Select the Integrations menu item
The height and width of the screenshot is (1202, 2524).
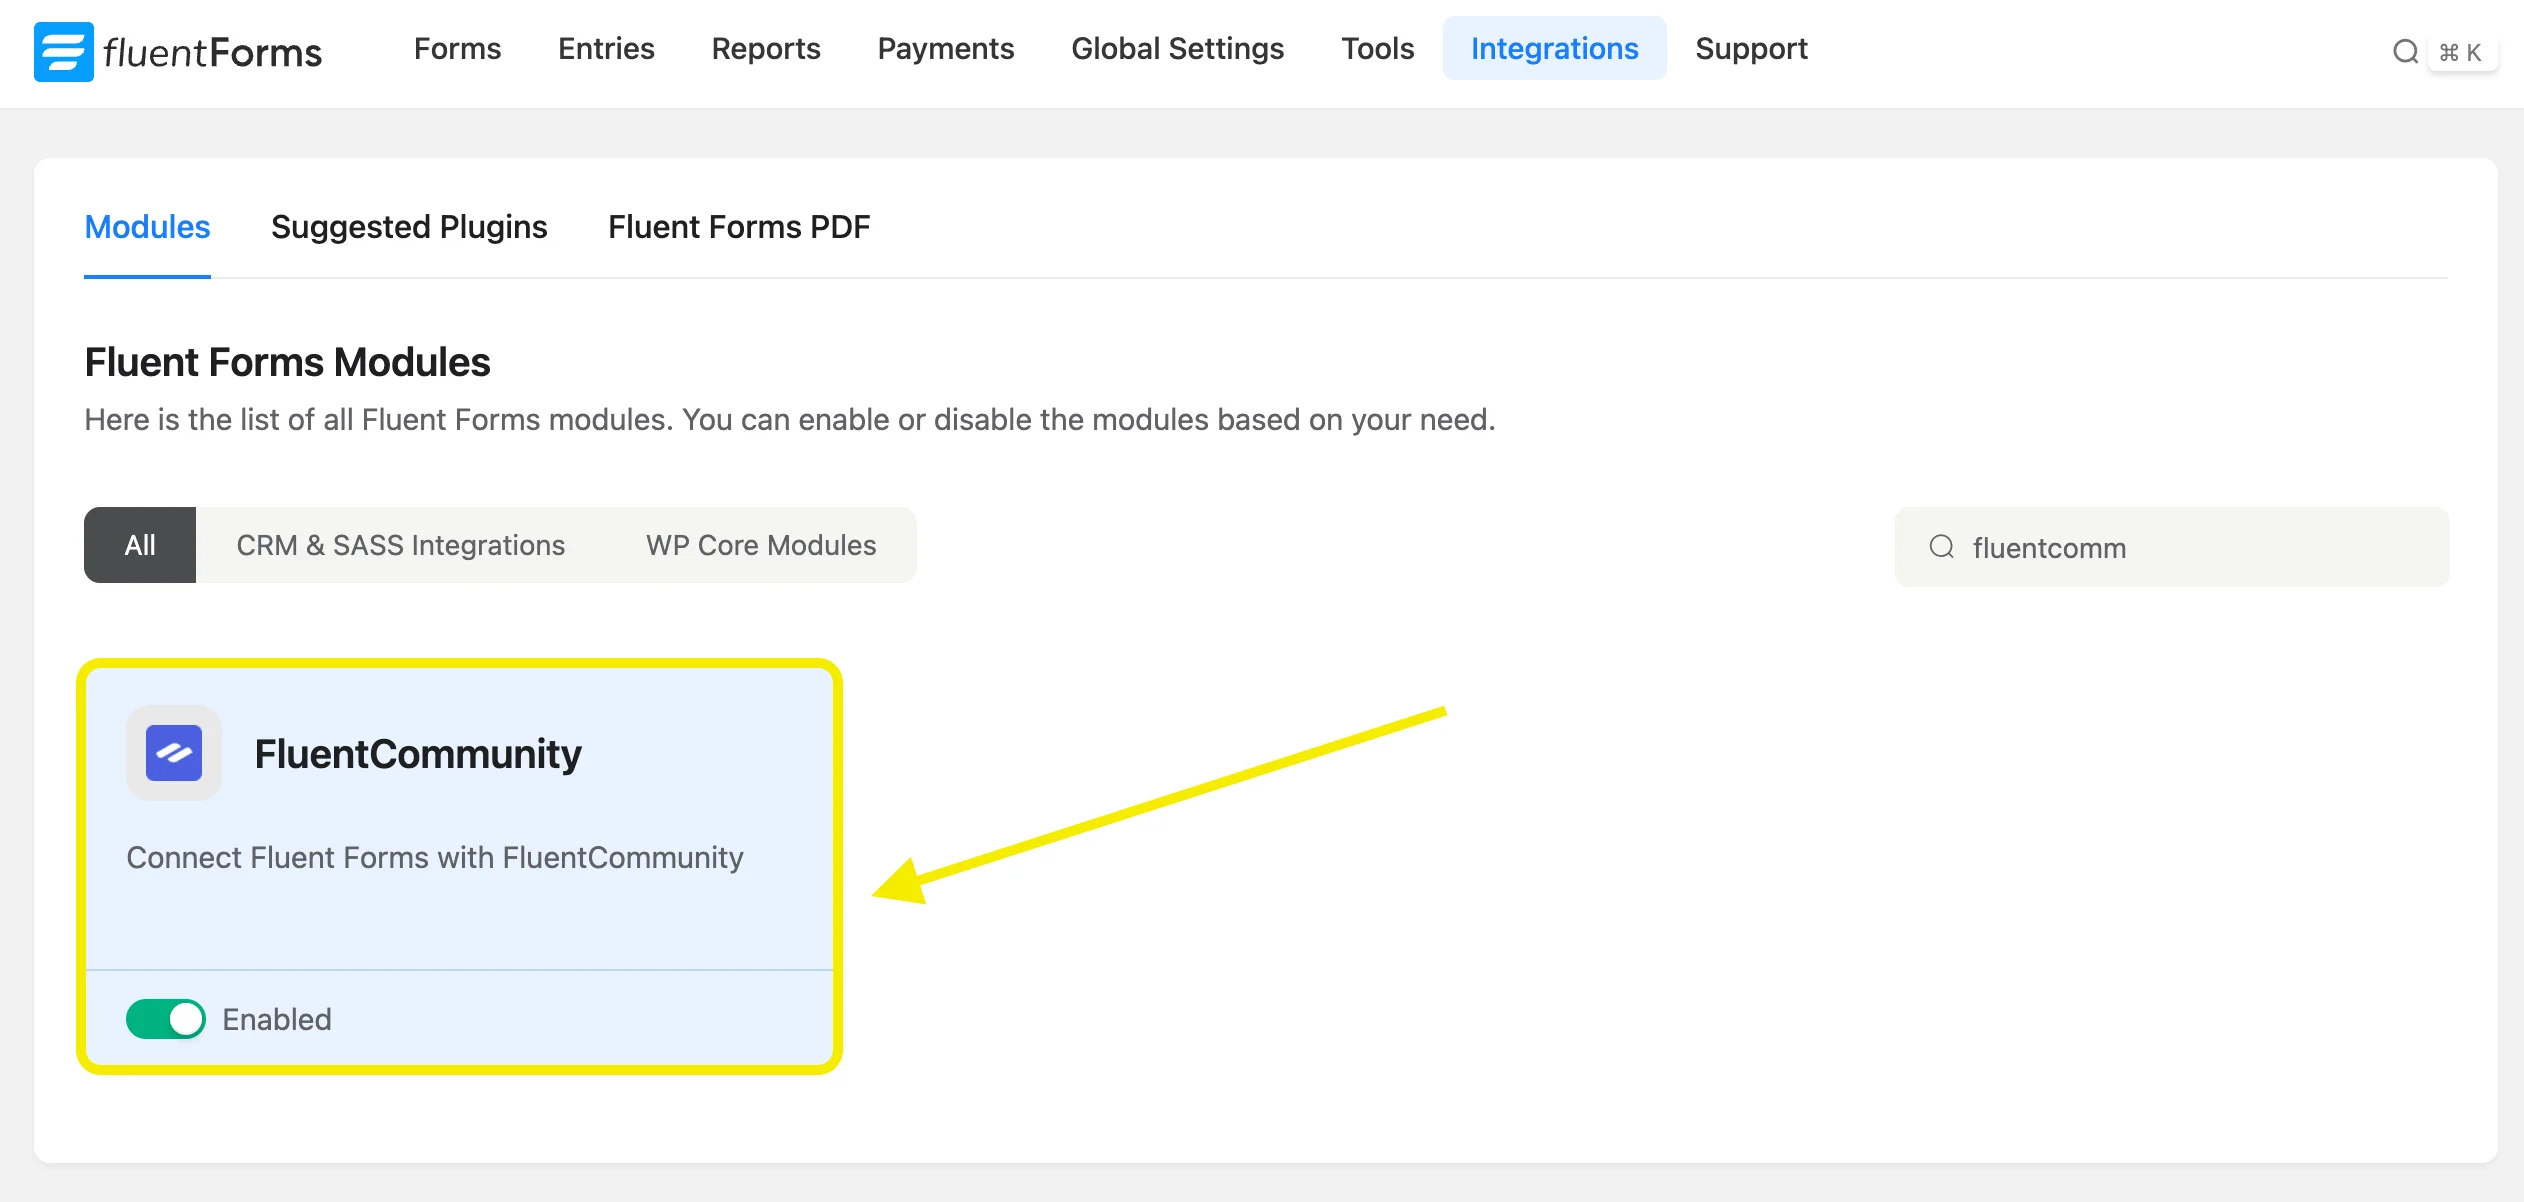tap(1555, 48)
